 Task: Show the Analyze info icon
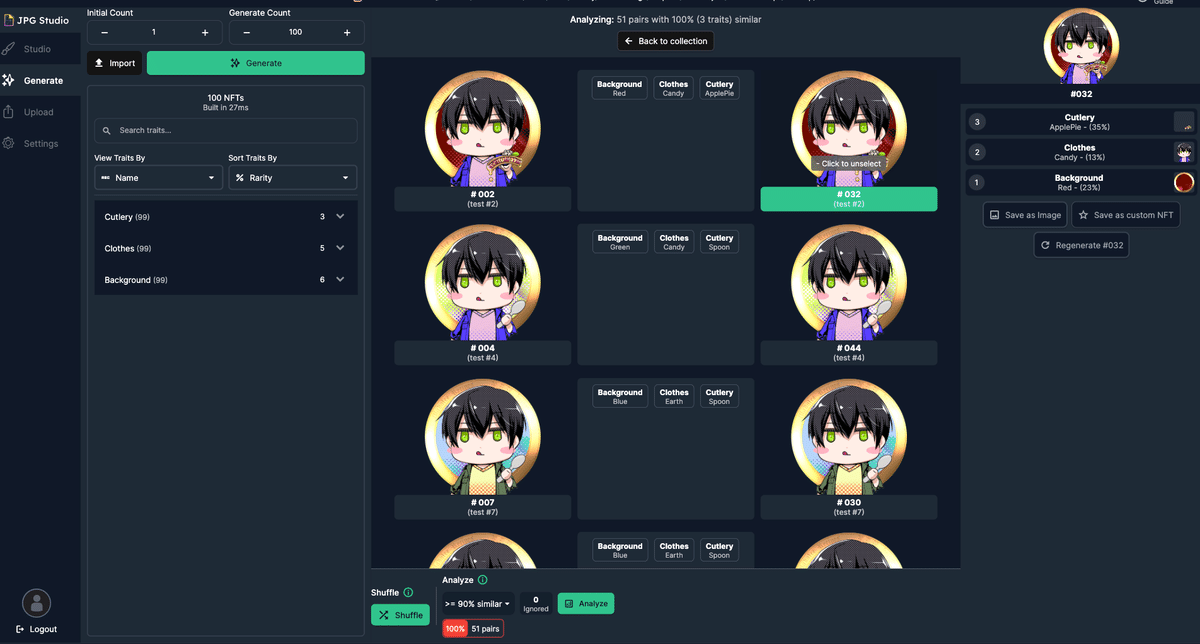point(483,580)
